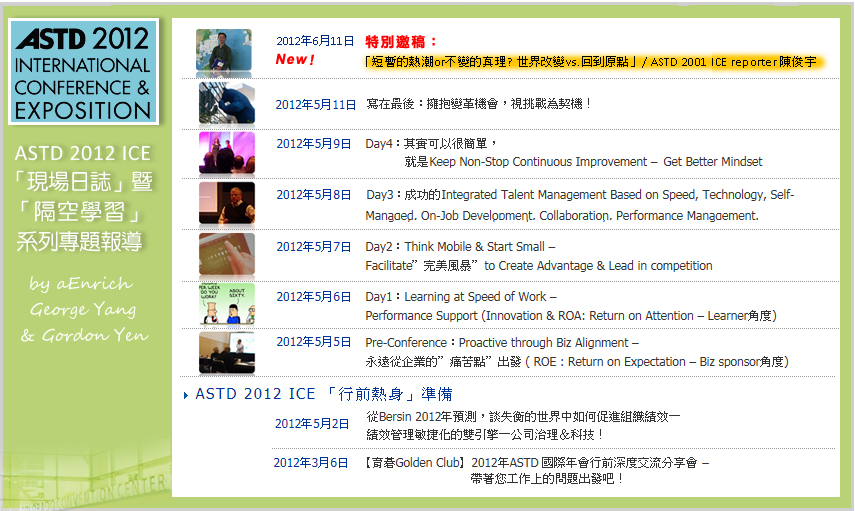Click the Day3 speaker photo thumbnail
Viewport: 855px width, 511px height.
[226, 203]
